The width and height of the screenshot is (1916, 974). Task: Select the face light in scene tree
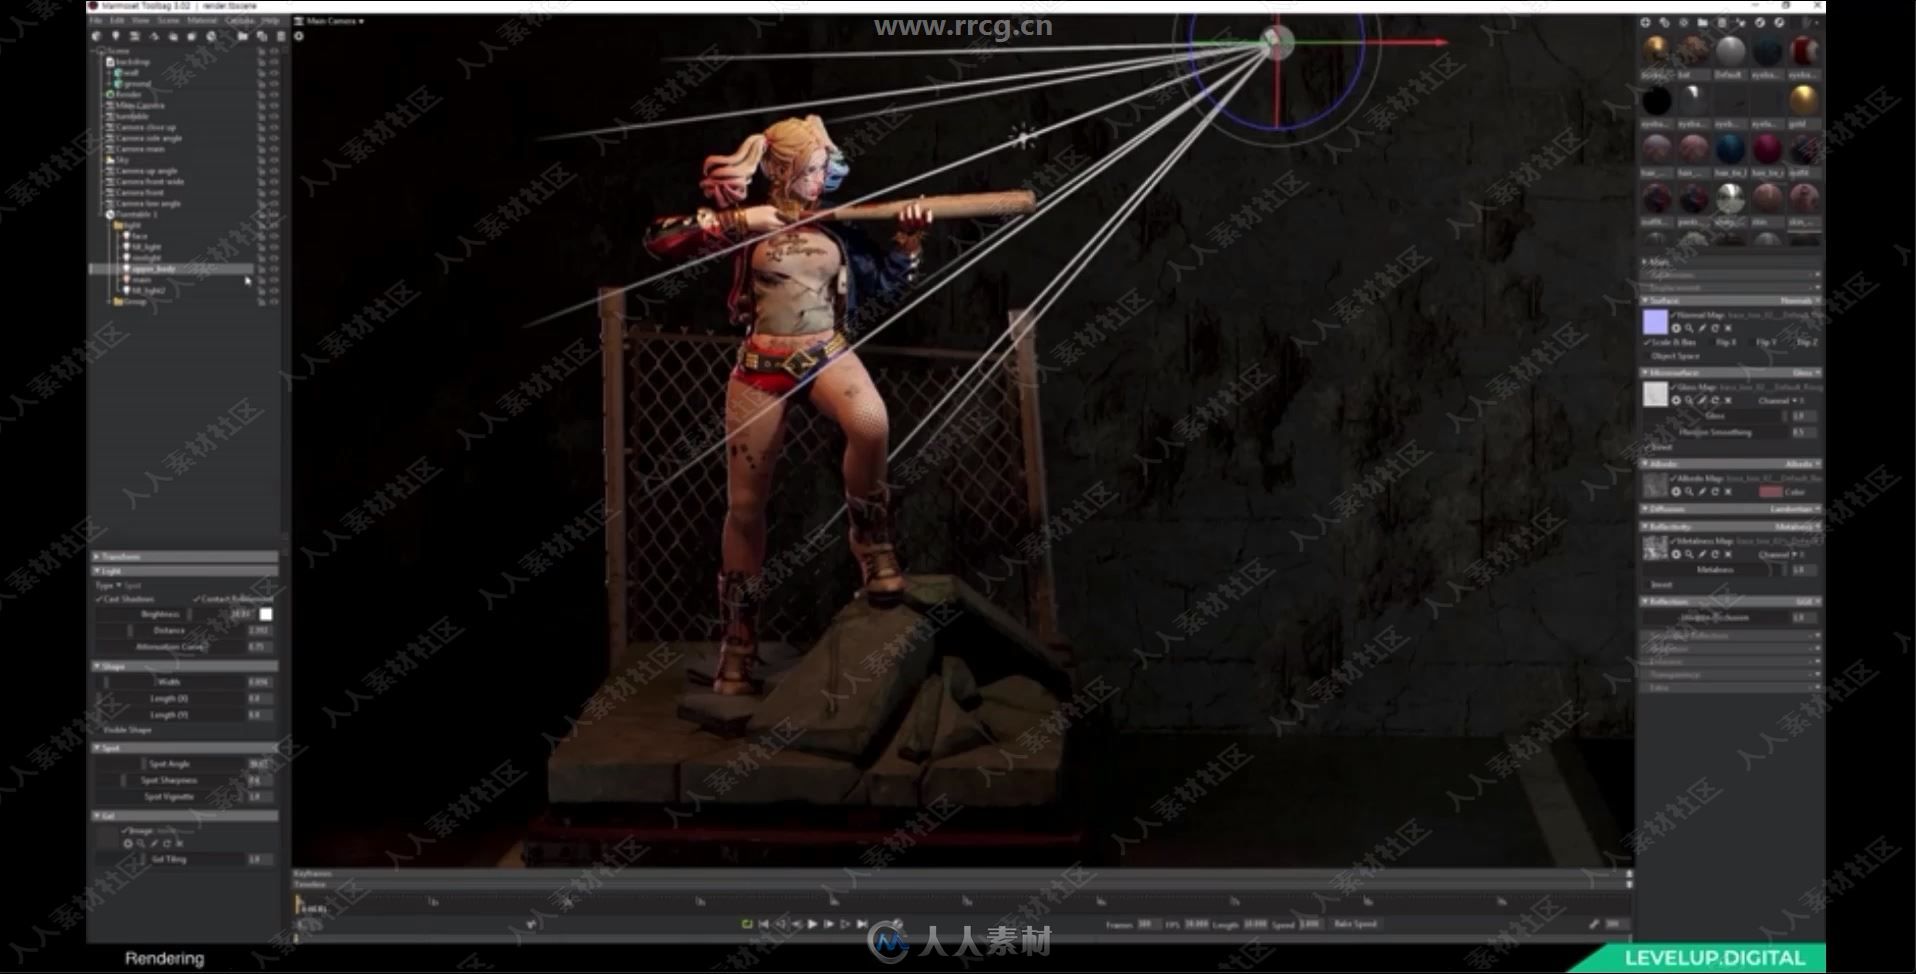(x=140, y=236)
